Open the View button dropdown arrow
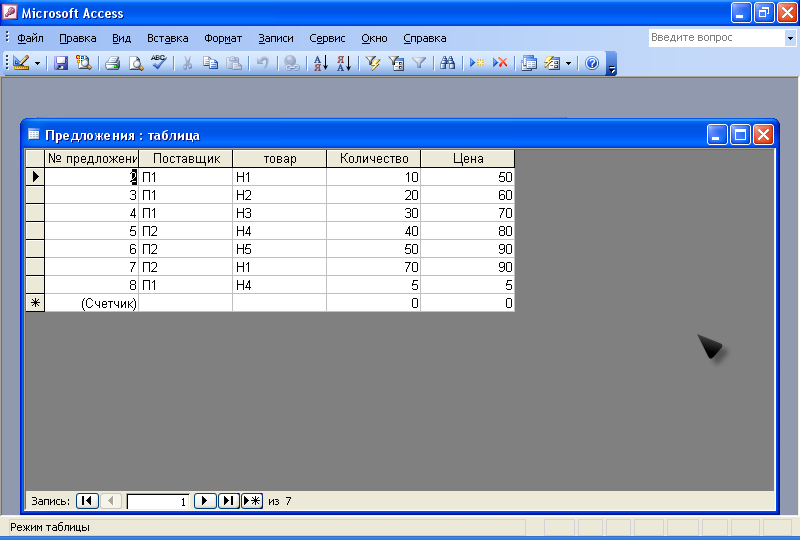 [x=37, y=63]
